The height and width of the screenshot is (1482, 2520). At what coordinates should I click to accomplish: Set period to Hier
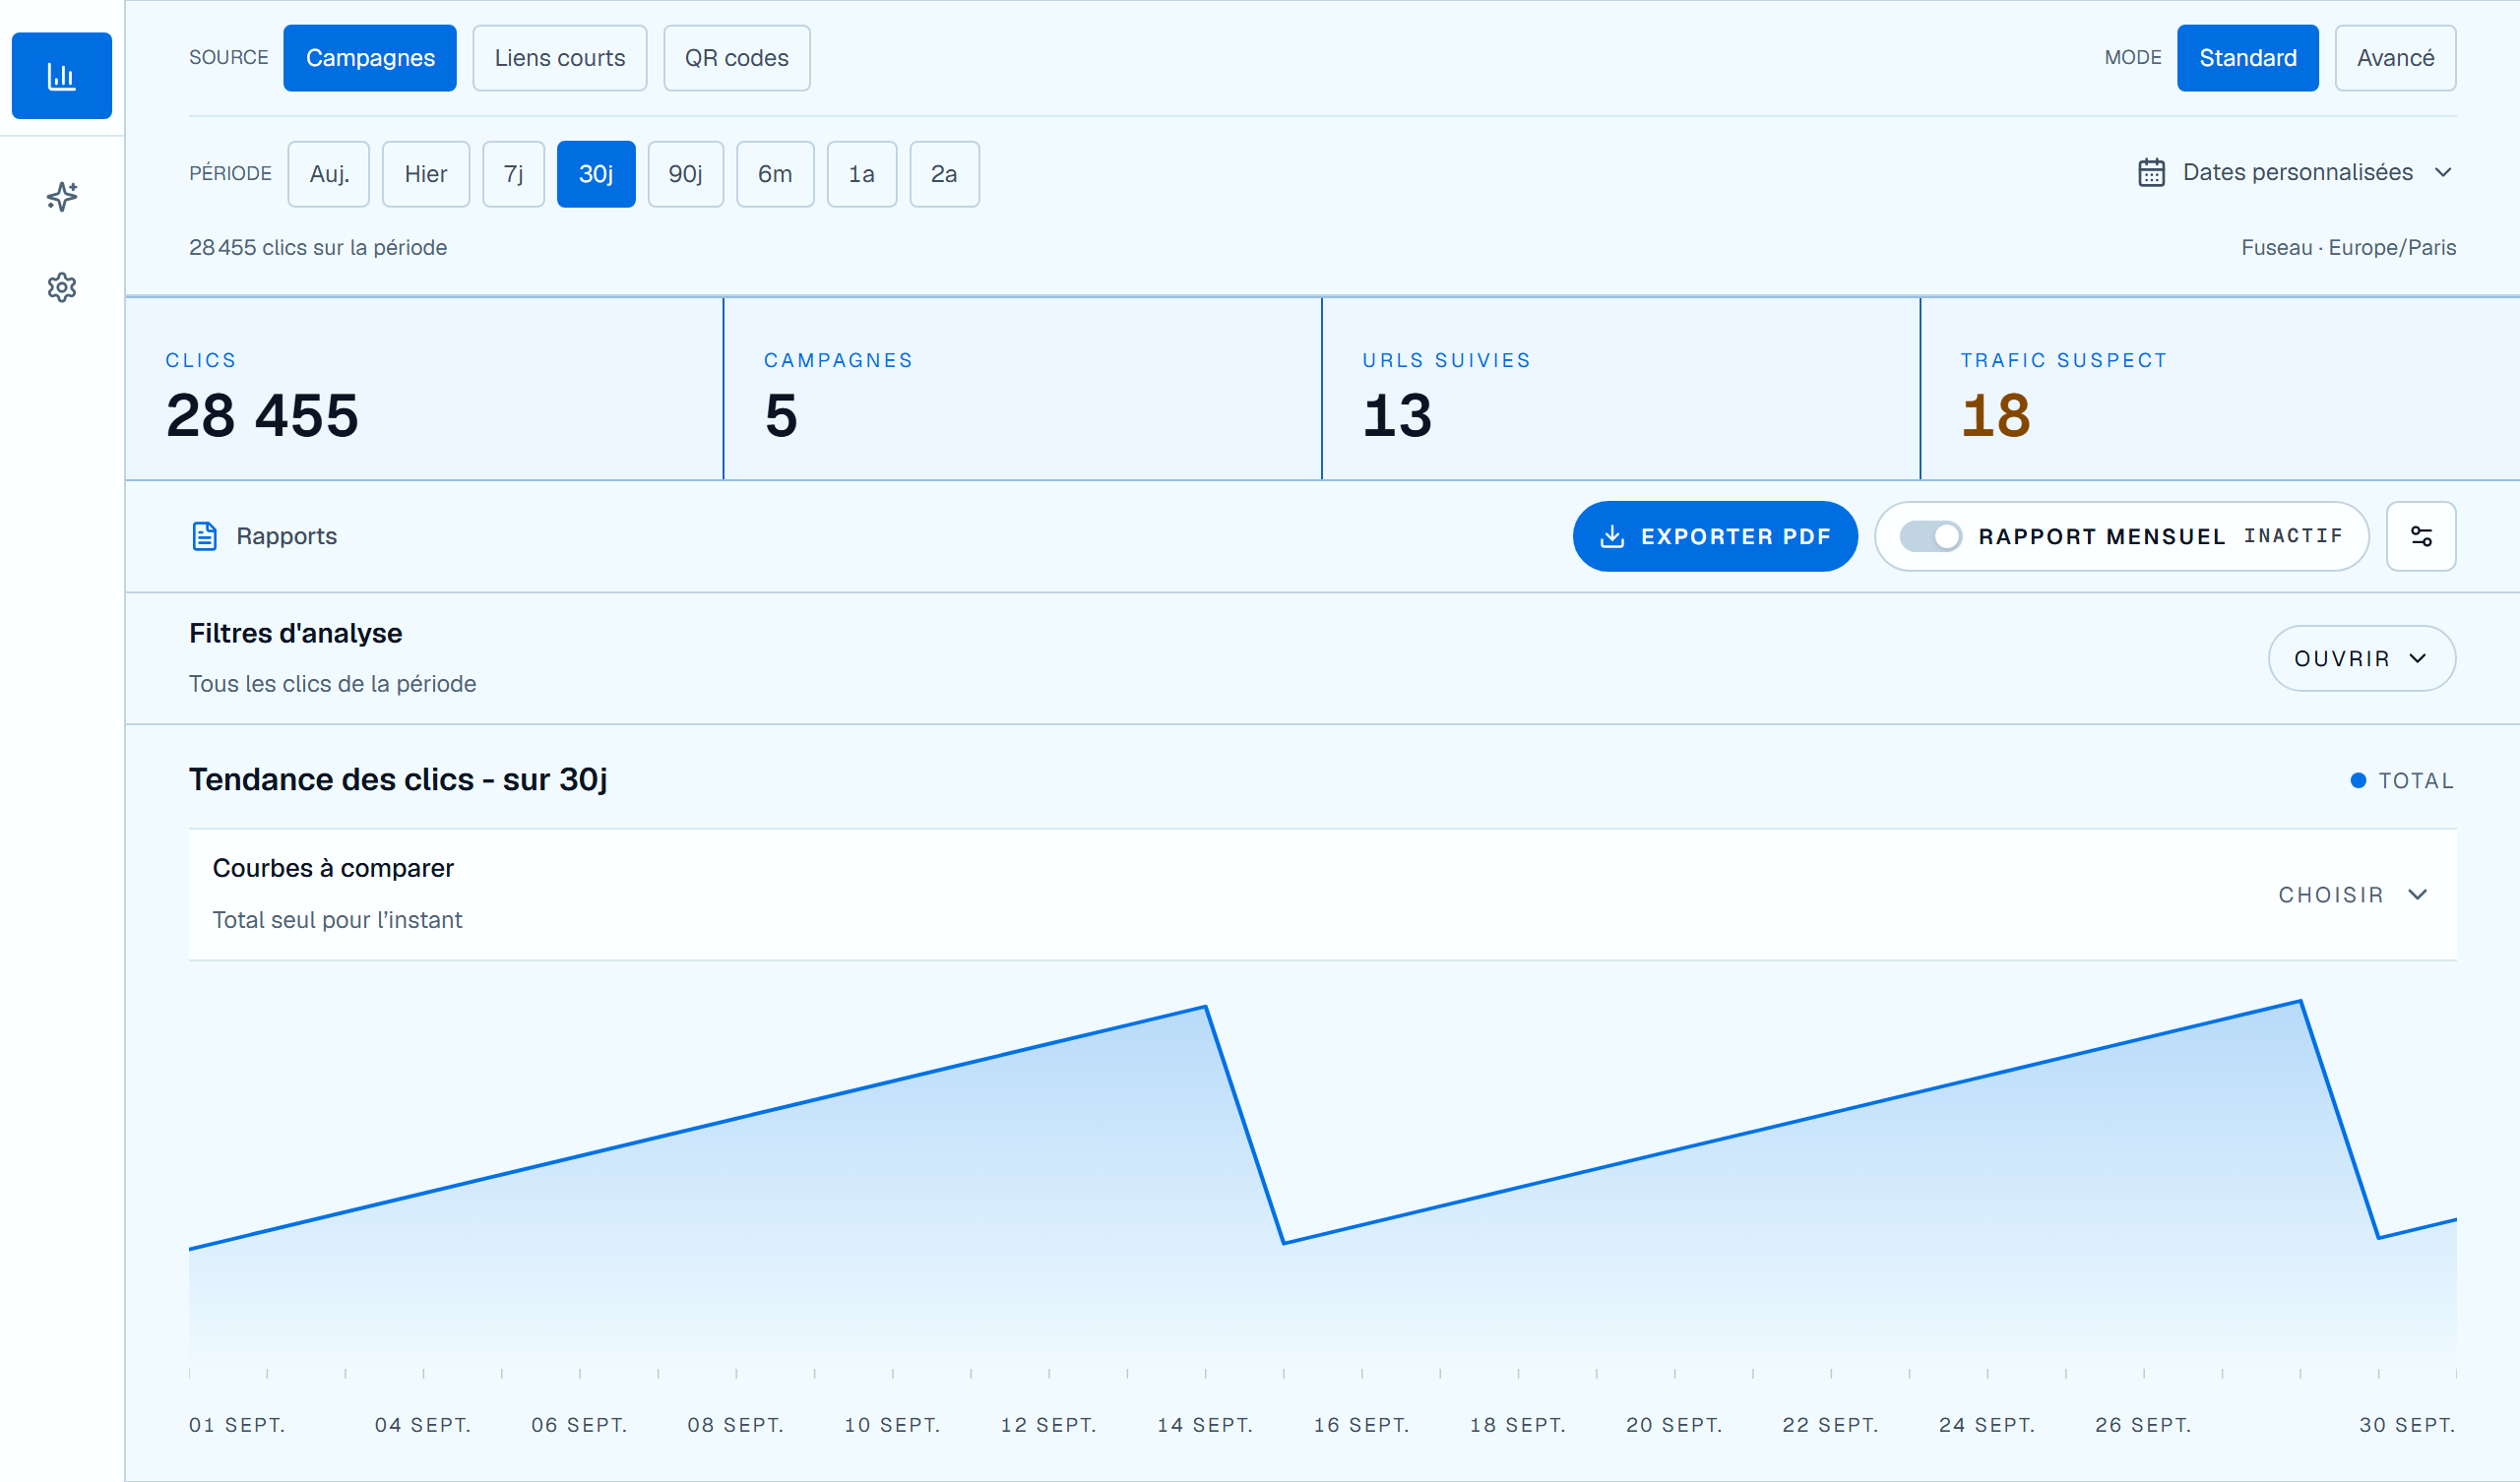426,174
